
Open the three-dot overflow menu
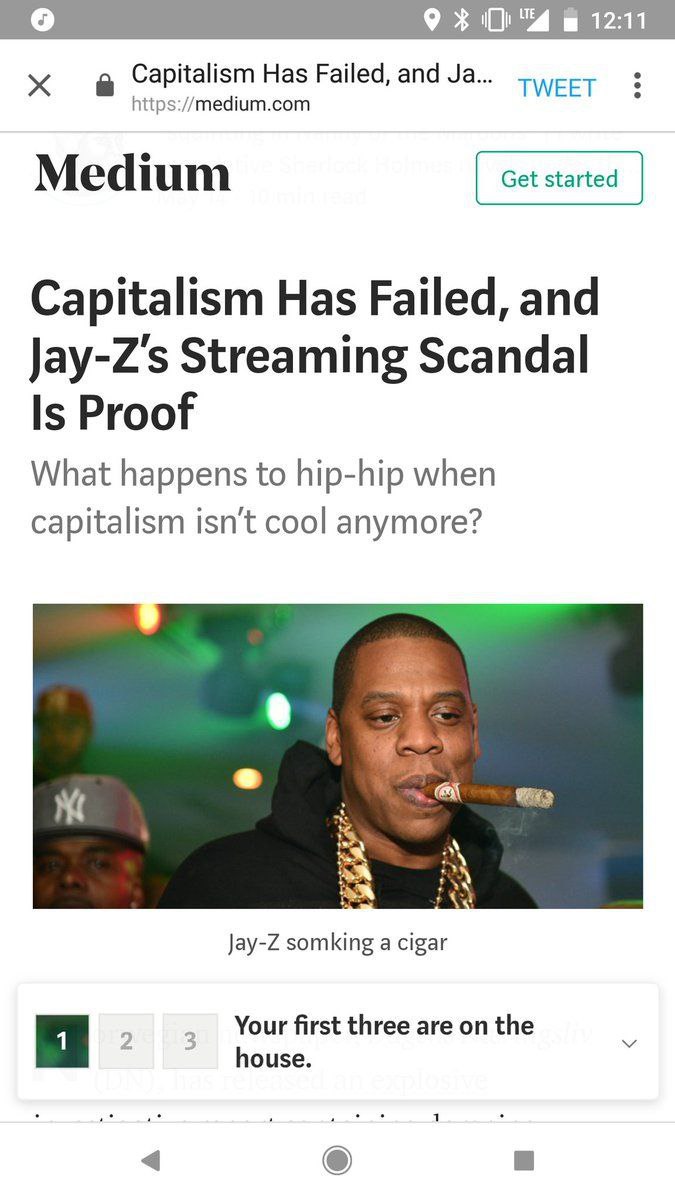coord(637,86)
